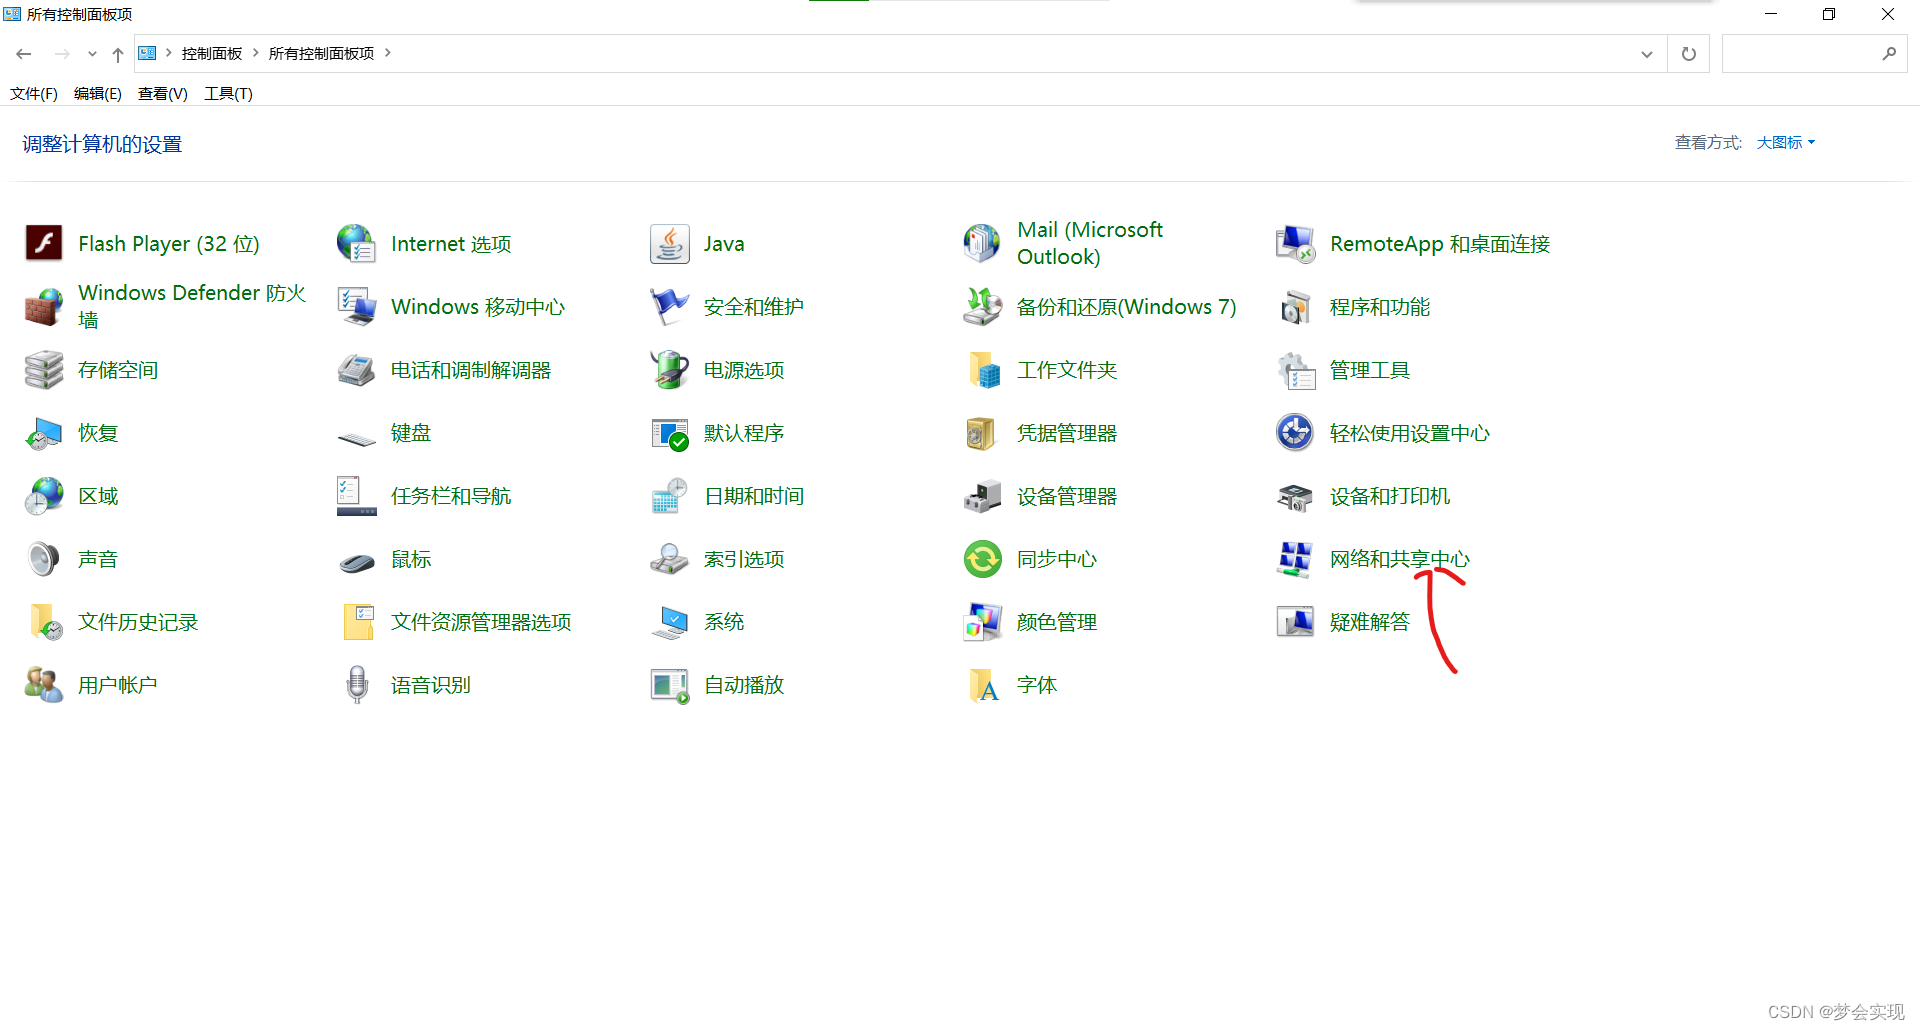Open the 网络和共享中心 network icon
Screen dimensions: 1920x1030
[1296, 558]
